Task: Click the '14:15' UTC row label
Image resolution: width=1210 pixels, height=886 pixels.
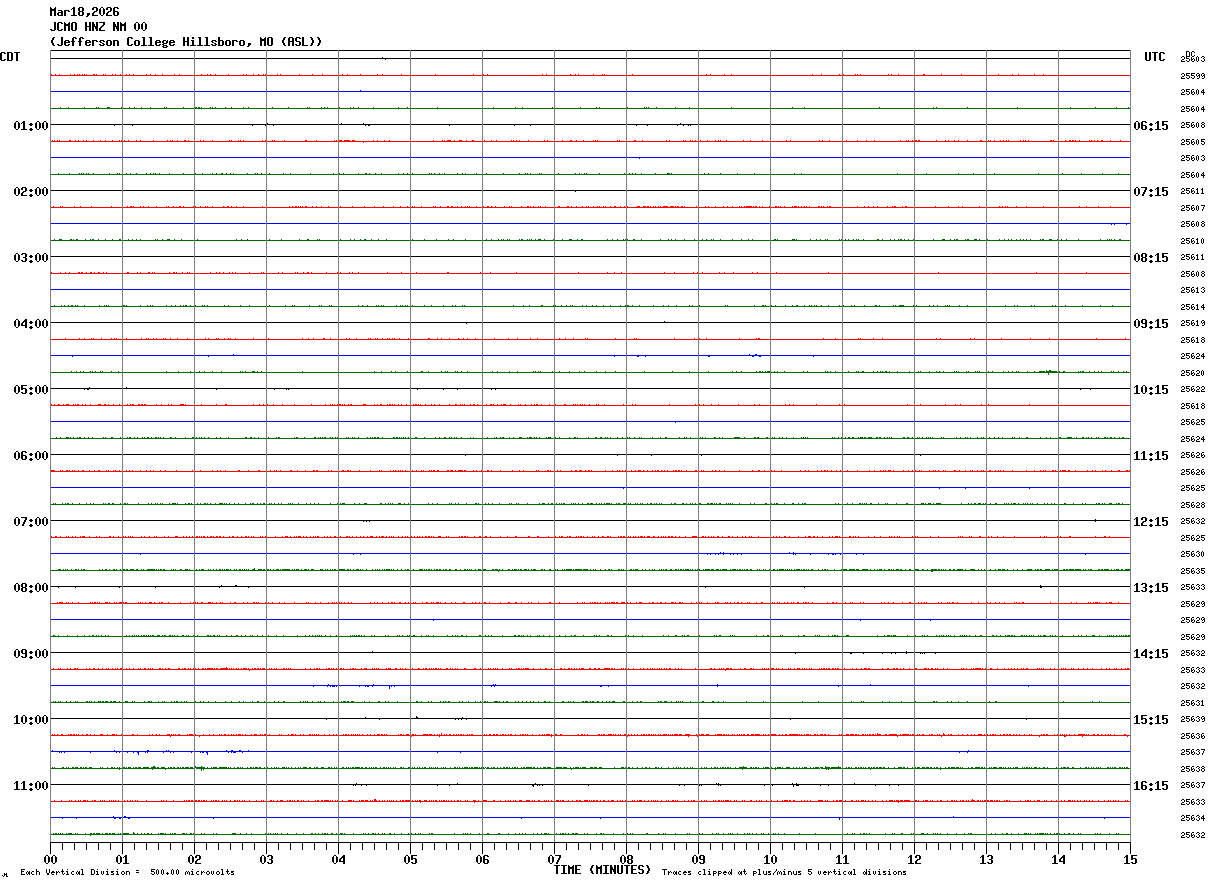Action: coord(1150,654)
